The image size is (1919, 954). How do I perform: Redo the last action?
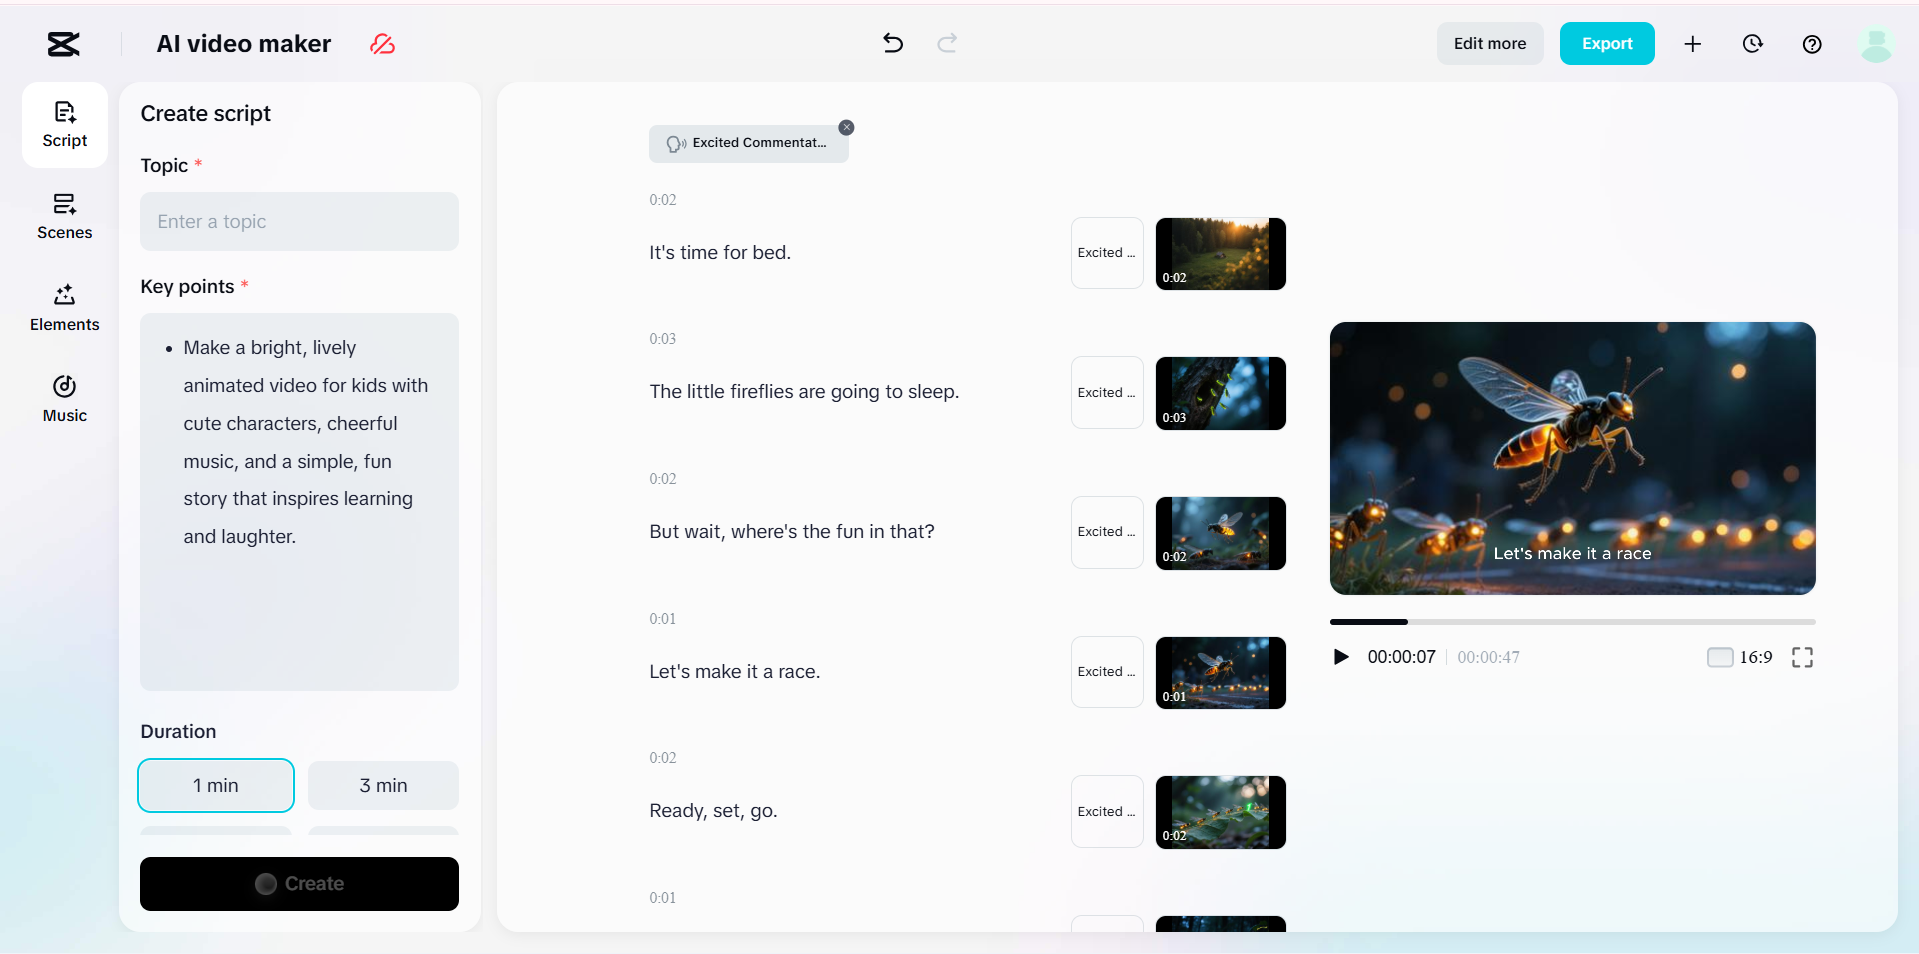point(947,43)
